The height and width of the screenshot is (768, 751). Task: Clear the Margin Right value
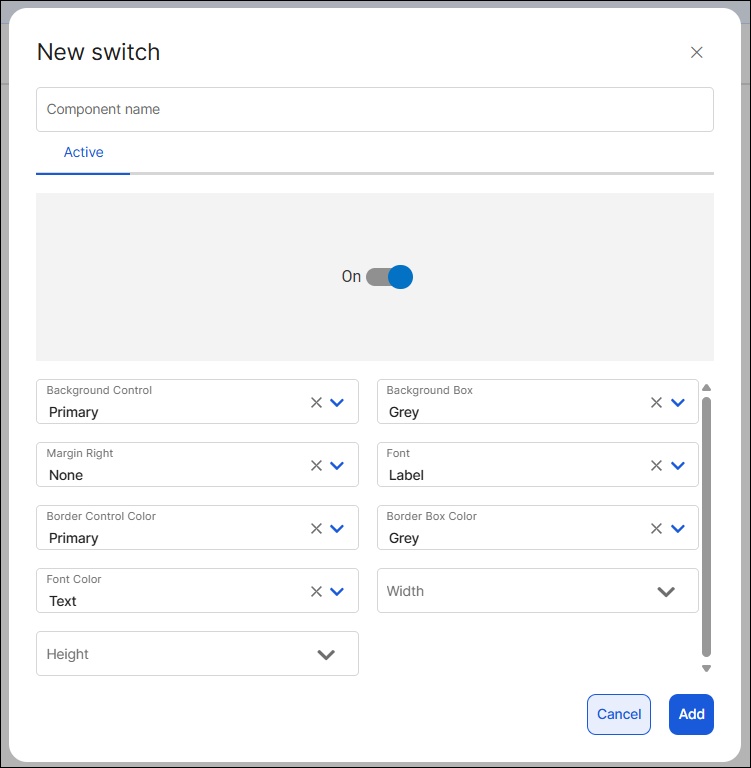tap(316, 465)
